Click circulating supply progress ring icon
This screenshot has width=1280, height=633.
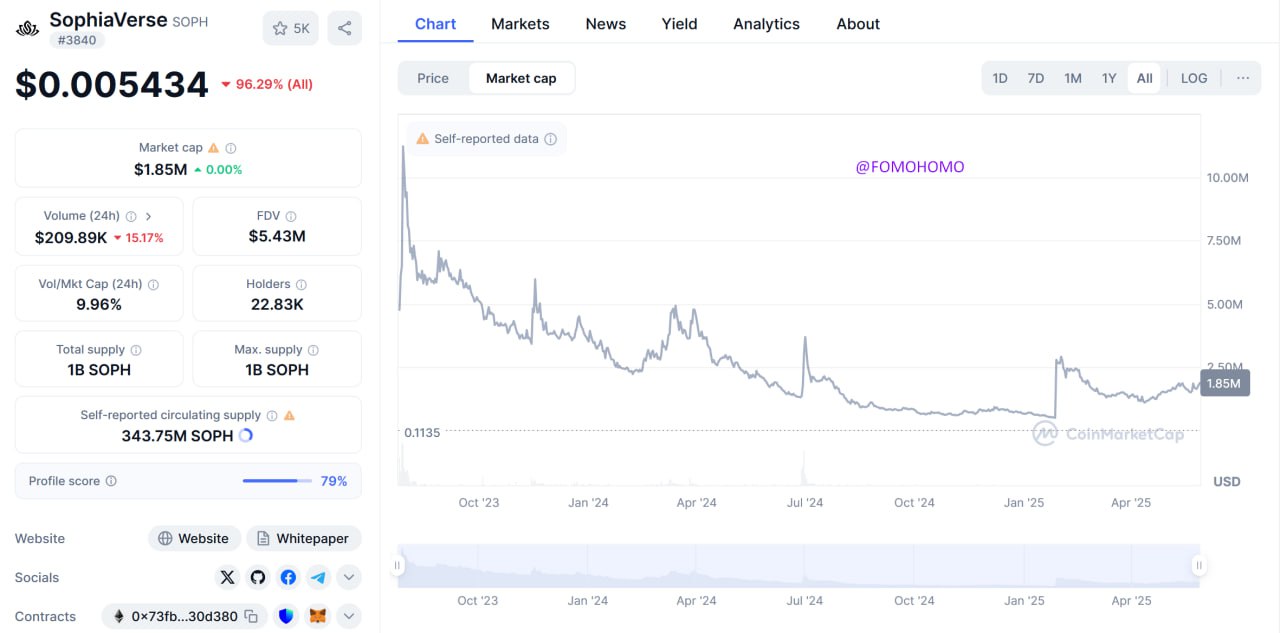[246, 436]
